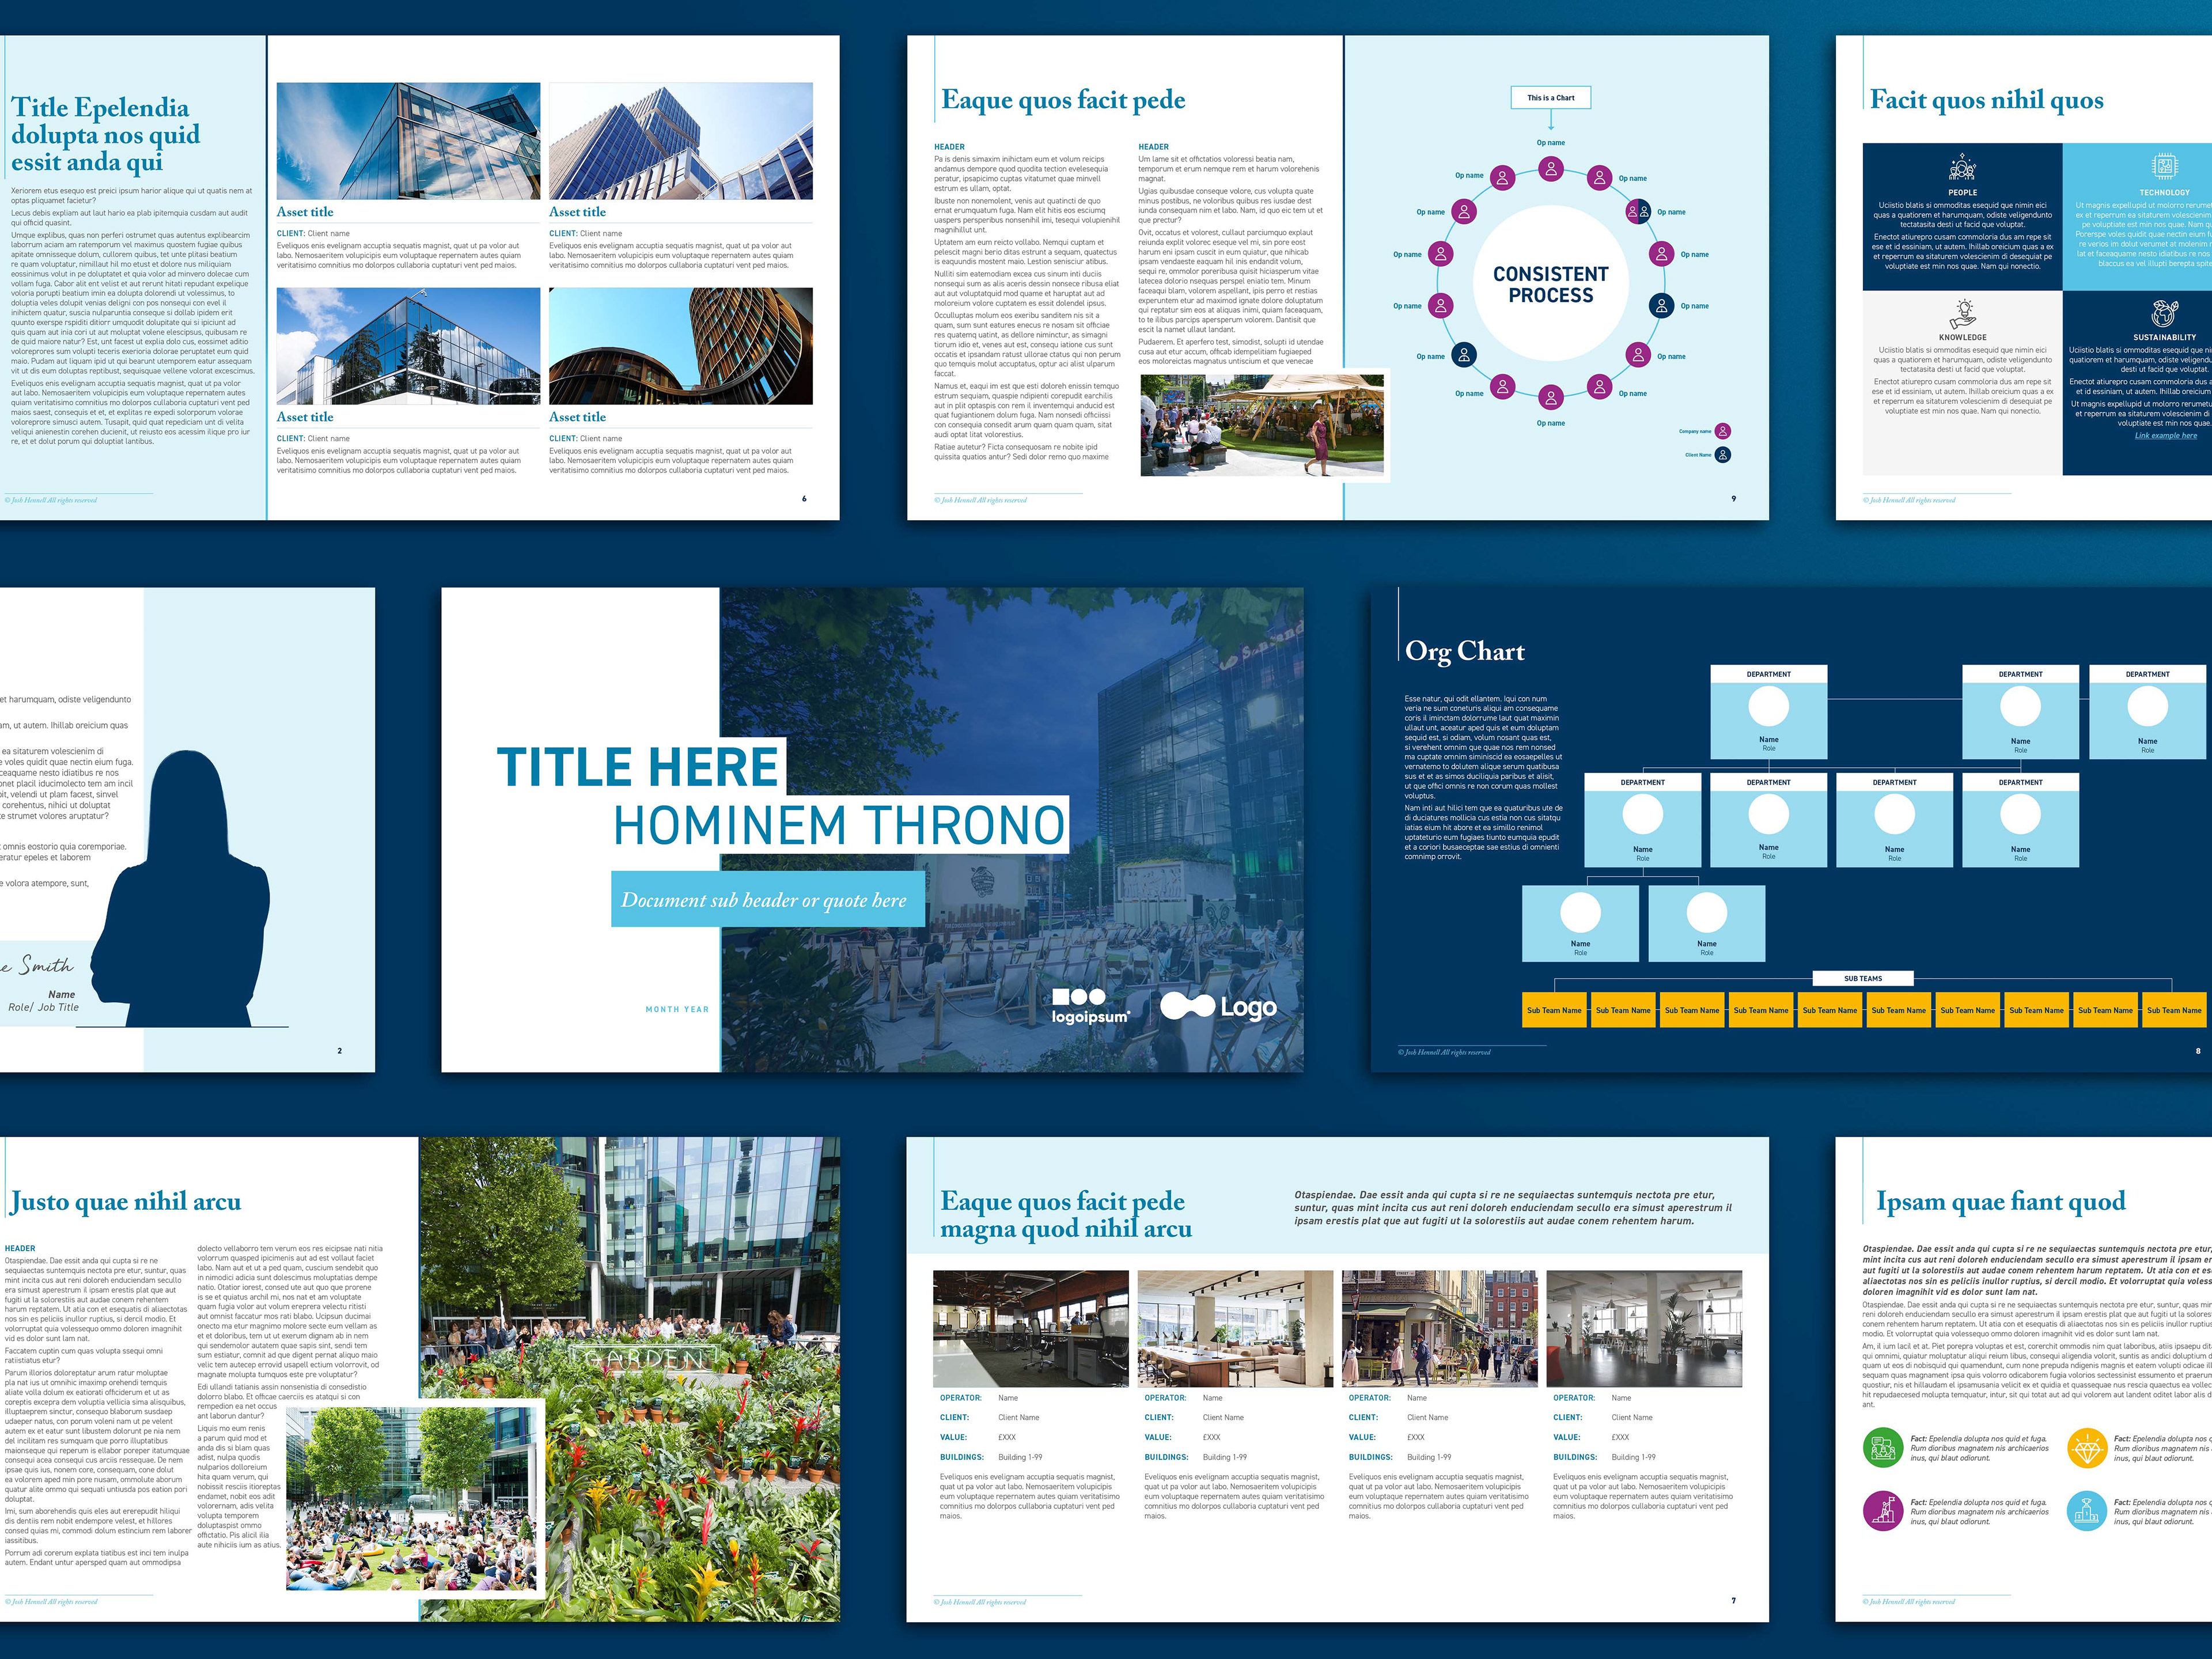Viewport: 2212px width, 1659px height.
Task: Click the CONSISTENT PROCESS center circle
Action: click(x=1551, y=284)
